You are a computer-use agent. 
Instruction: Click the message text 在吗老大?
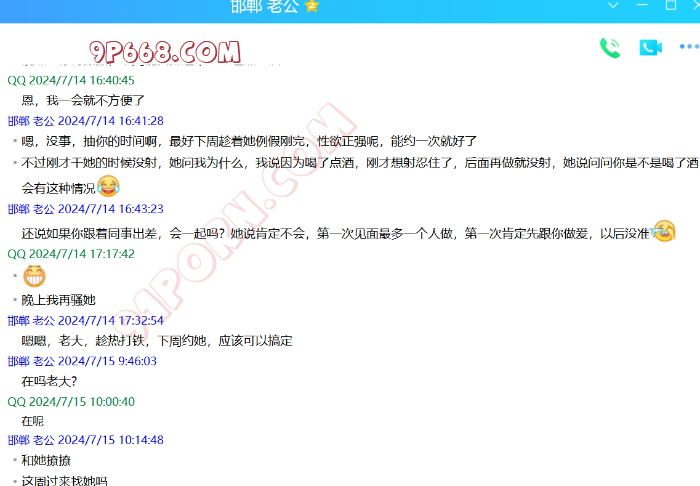coord(49,381)
